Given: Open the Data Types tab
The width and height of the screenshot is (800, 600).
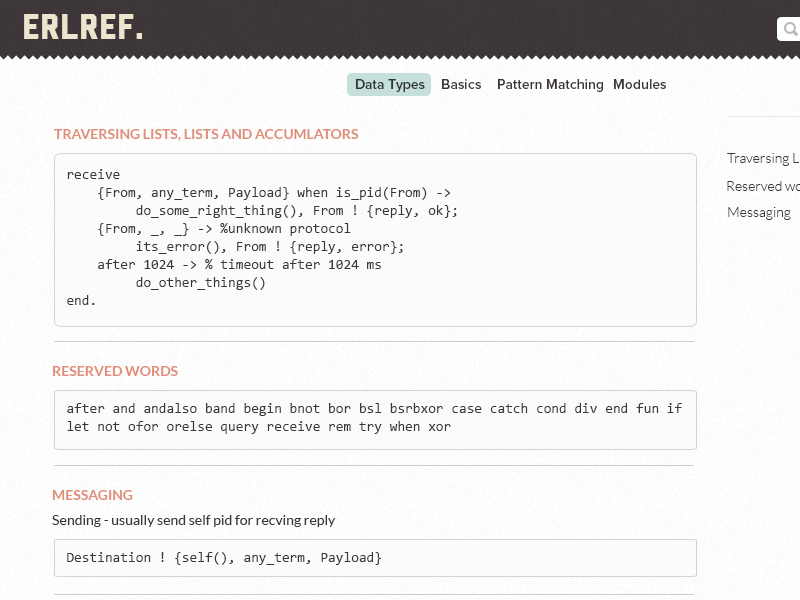Looking at the screenshot, I should [x=389, y=85].
